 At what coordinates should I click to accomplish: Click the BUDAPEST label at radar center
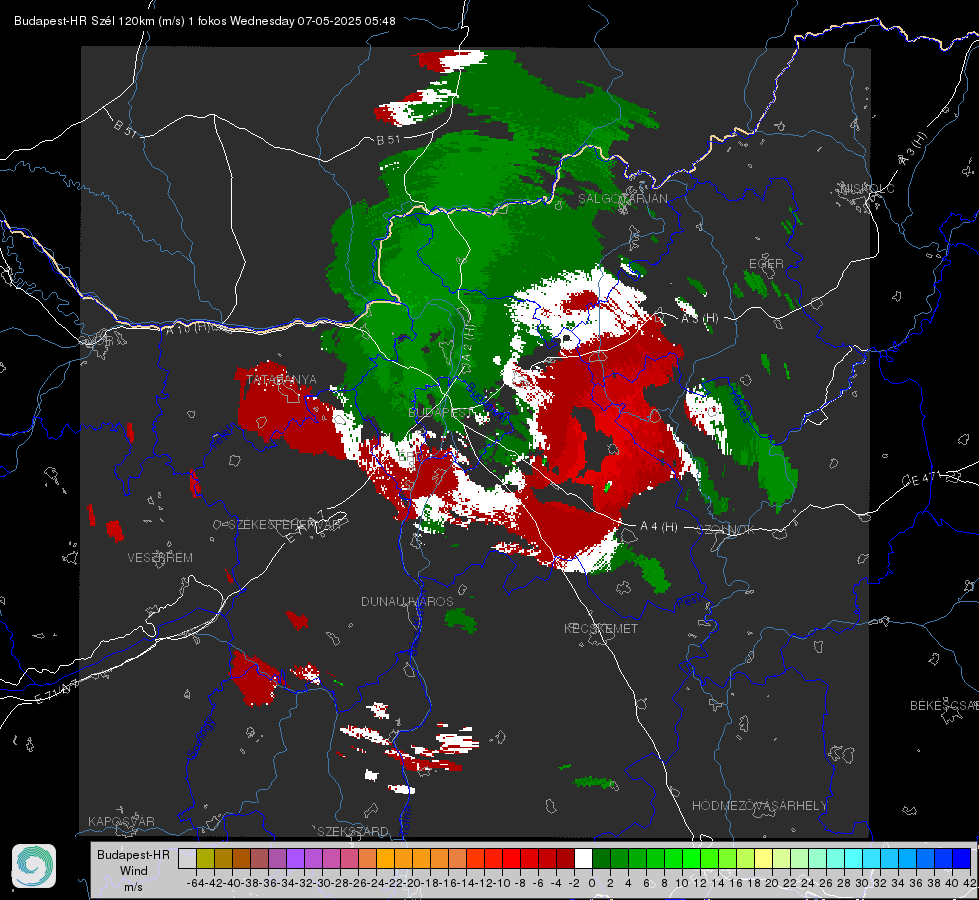[441, 413]
